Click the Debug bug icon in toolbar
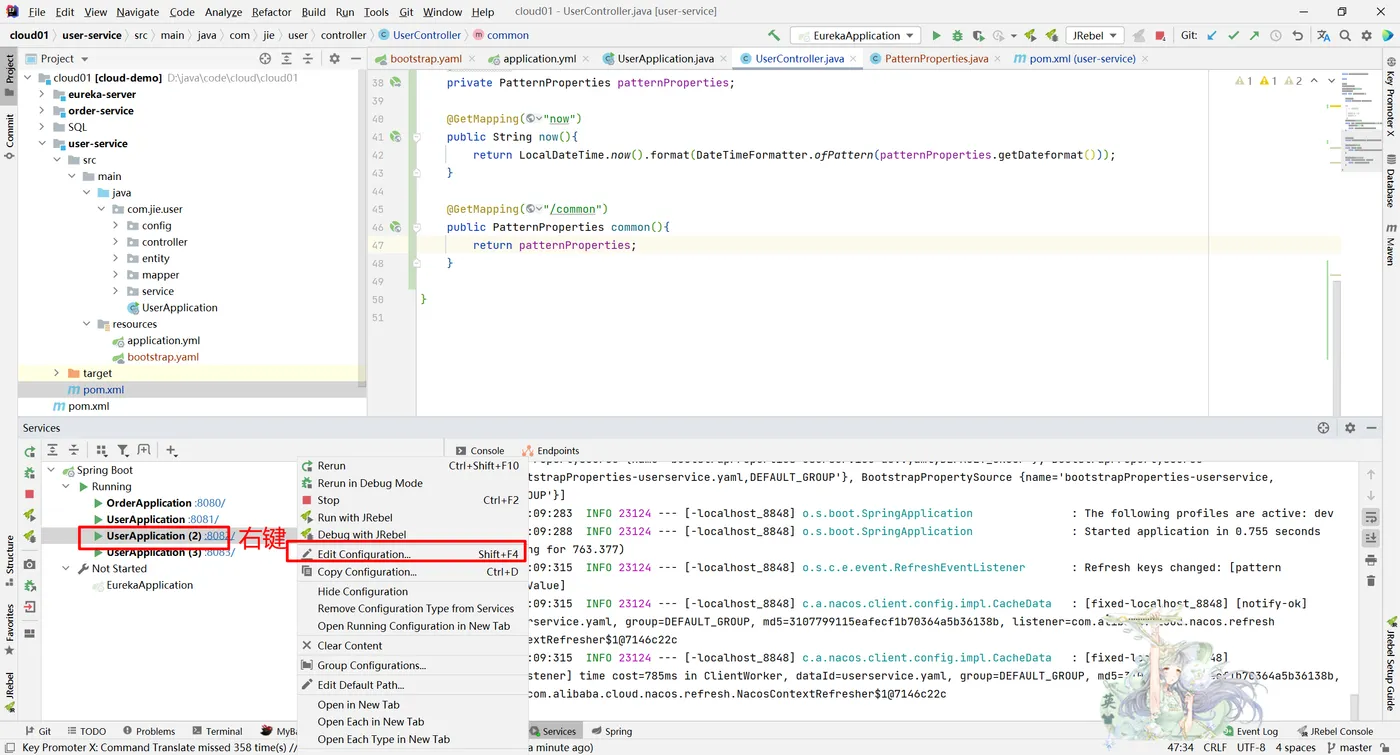The image size is (1400, 755). 957,35
